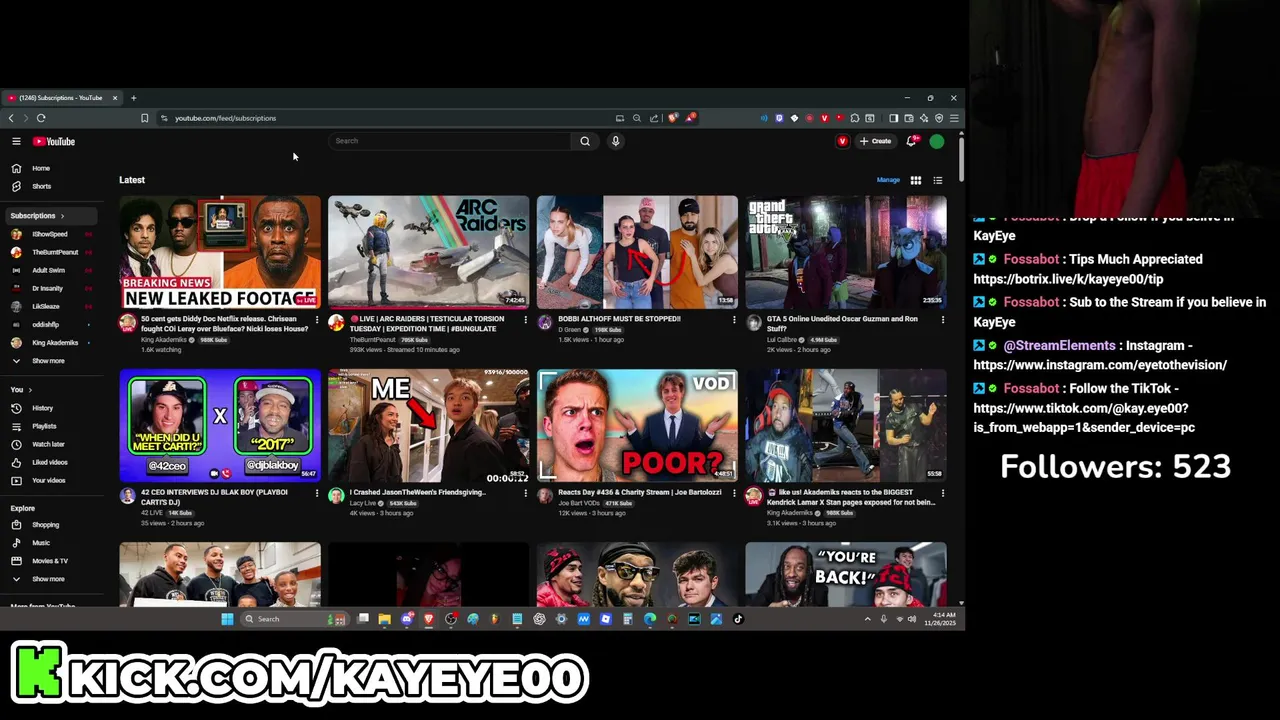Click the Lacy Live channel avatar
The height and width of the screenshot is (720, 1280).
[336, 496]
